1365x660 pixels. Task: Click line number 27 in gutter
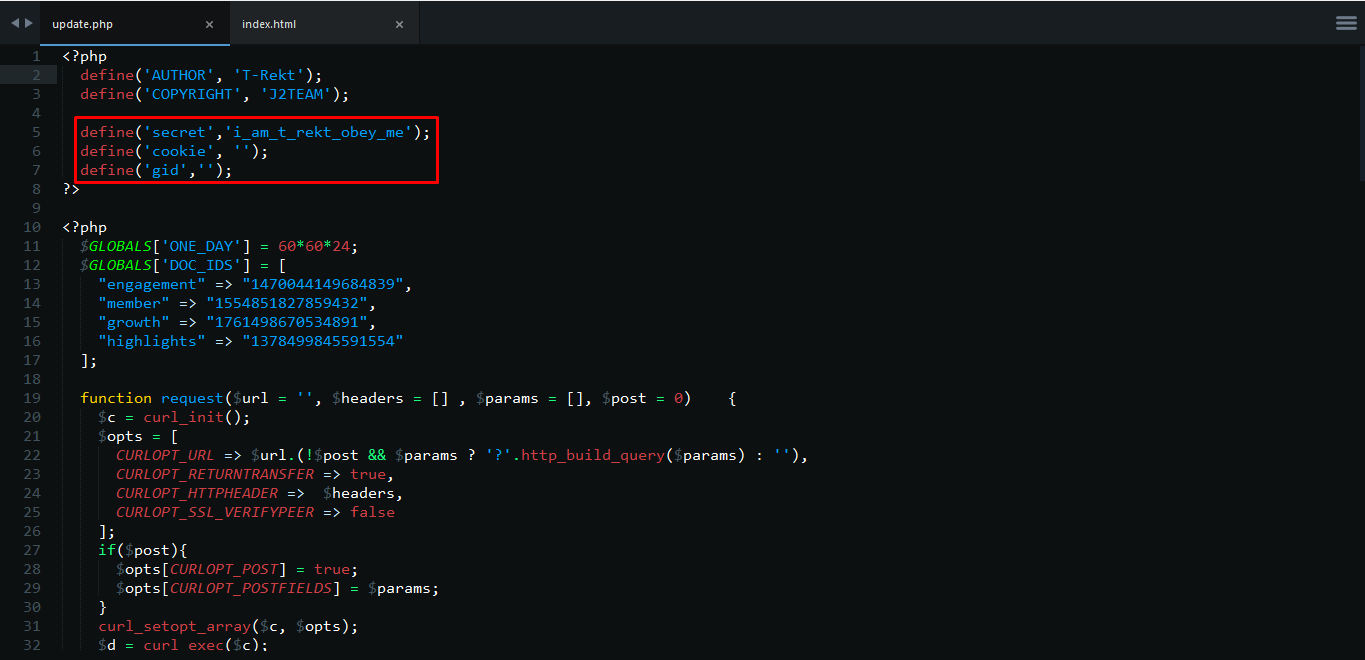[x=33, y=551]
